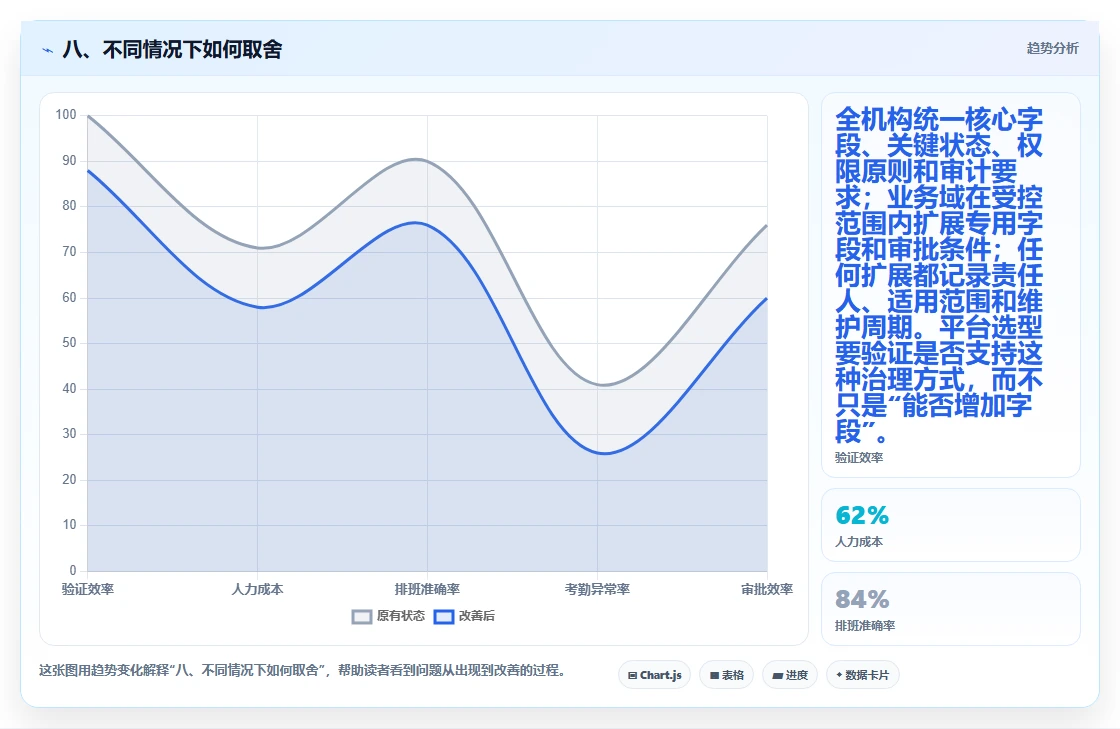Click the chart caption starting 这张图用趋势变化解释

[304, 670]
